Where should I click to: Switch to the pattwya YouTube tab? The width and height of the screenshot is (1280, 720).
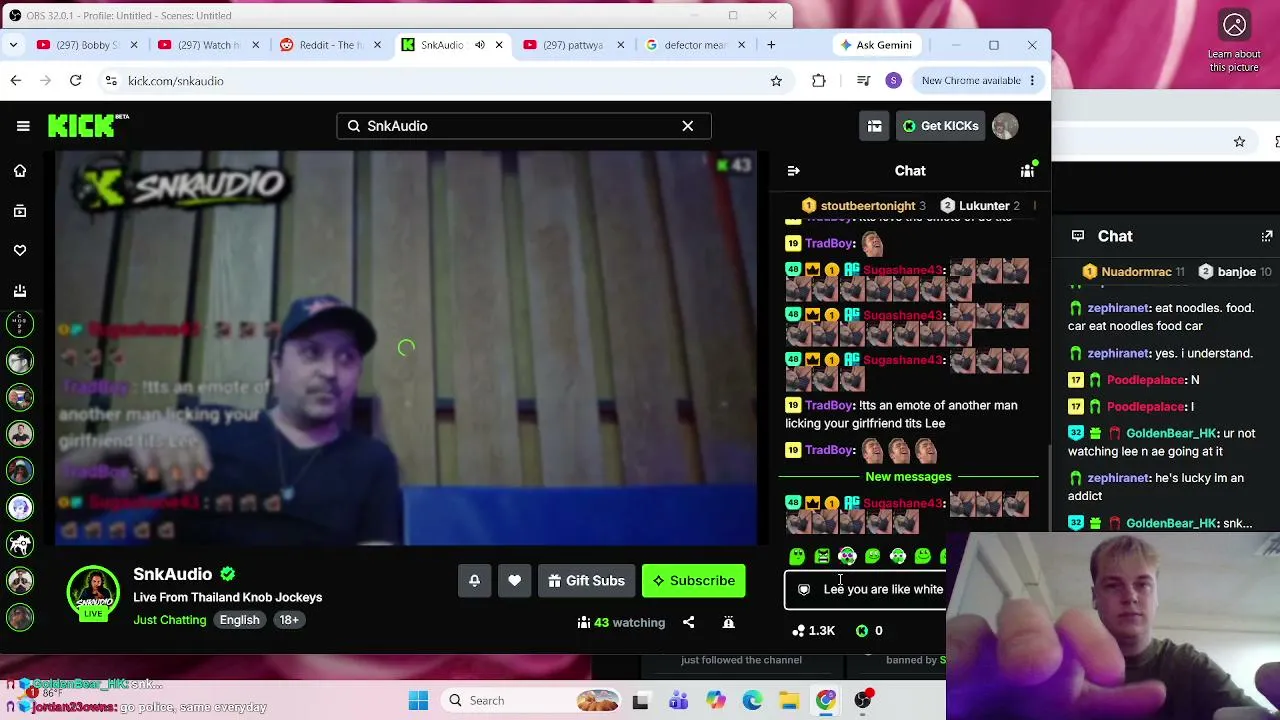tap(574, 45)
